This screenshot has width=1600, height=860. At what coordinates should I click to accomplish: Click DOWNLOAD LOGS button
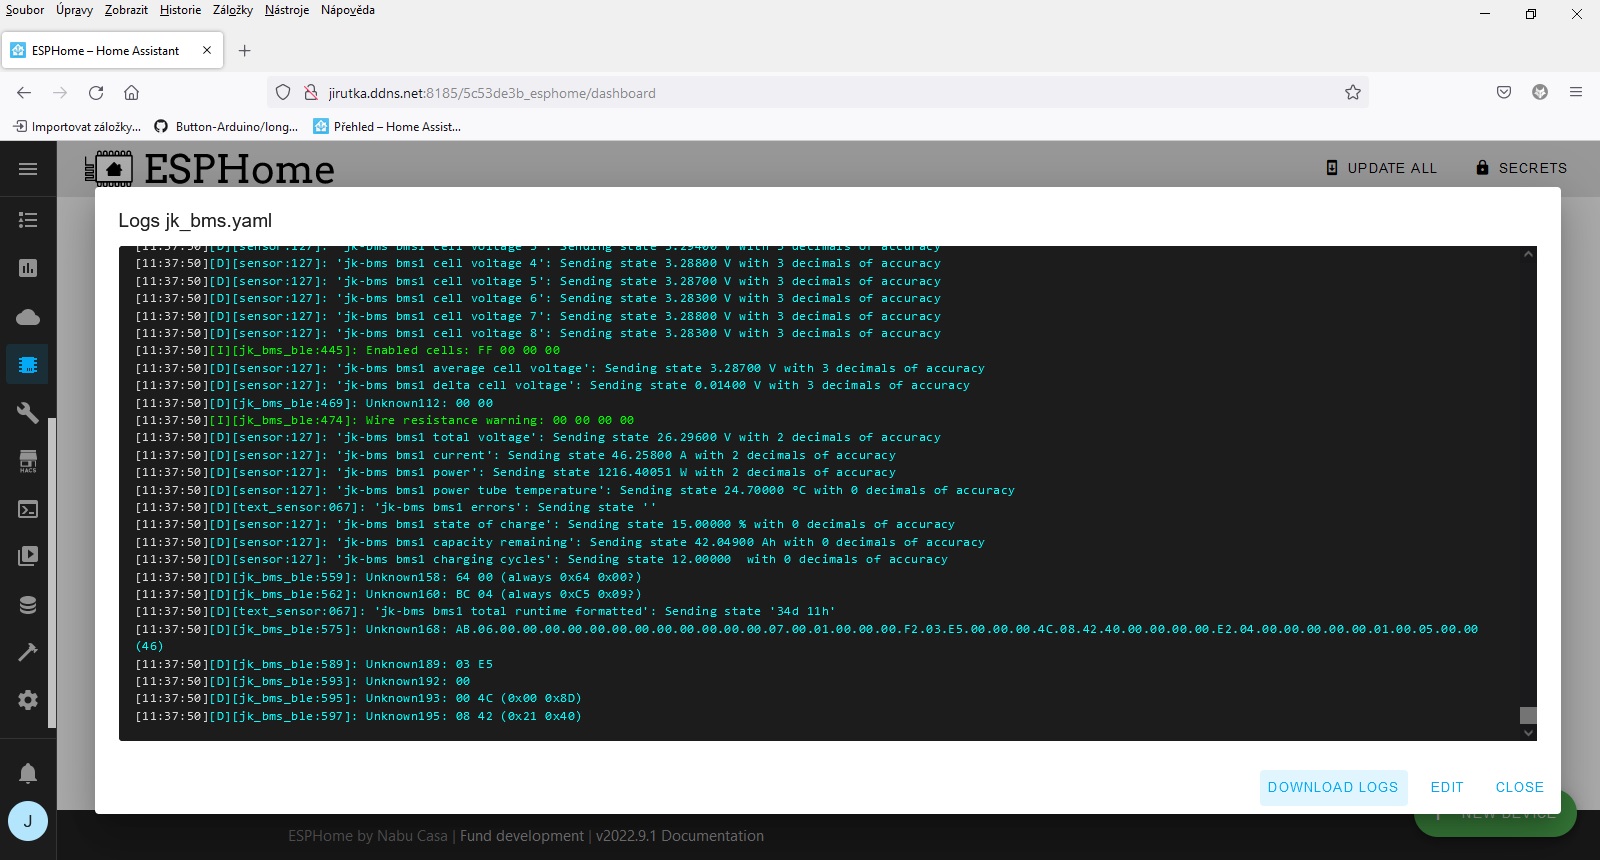point(1333,787)
